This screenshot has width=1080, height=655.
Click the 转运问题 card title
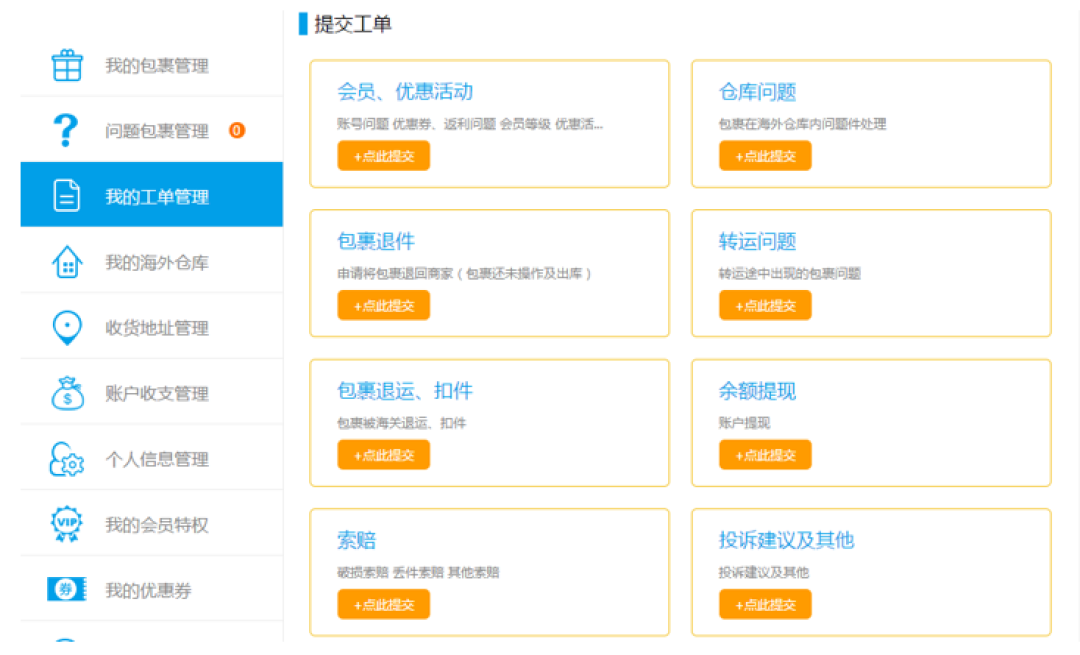click(x=758, y=241)
